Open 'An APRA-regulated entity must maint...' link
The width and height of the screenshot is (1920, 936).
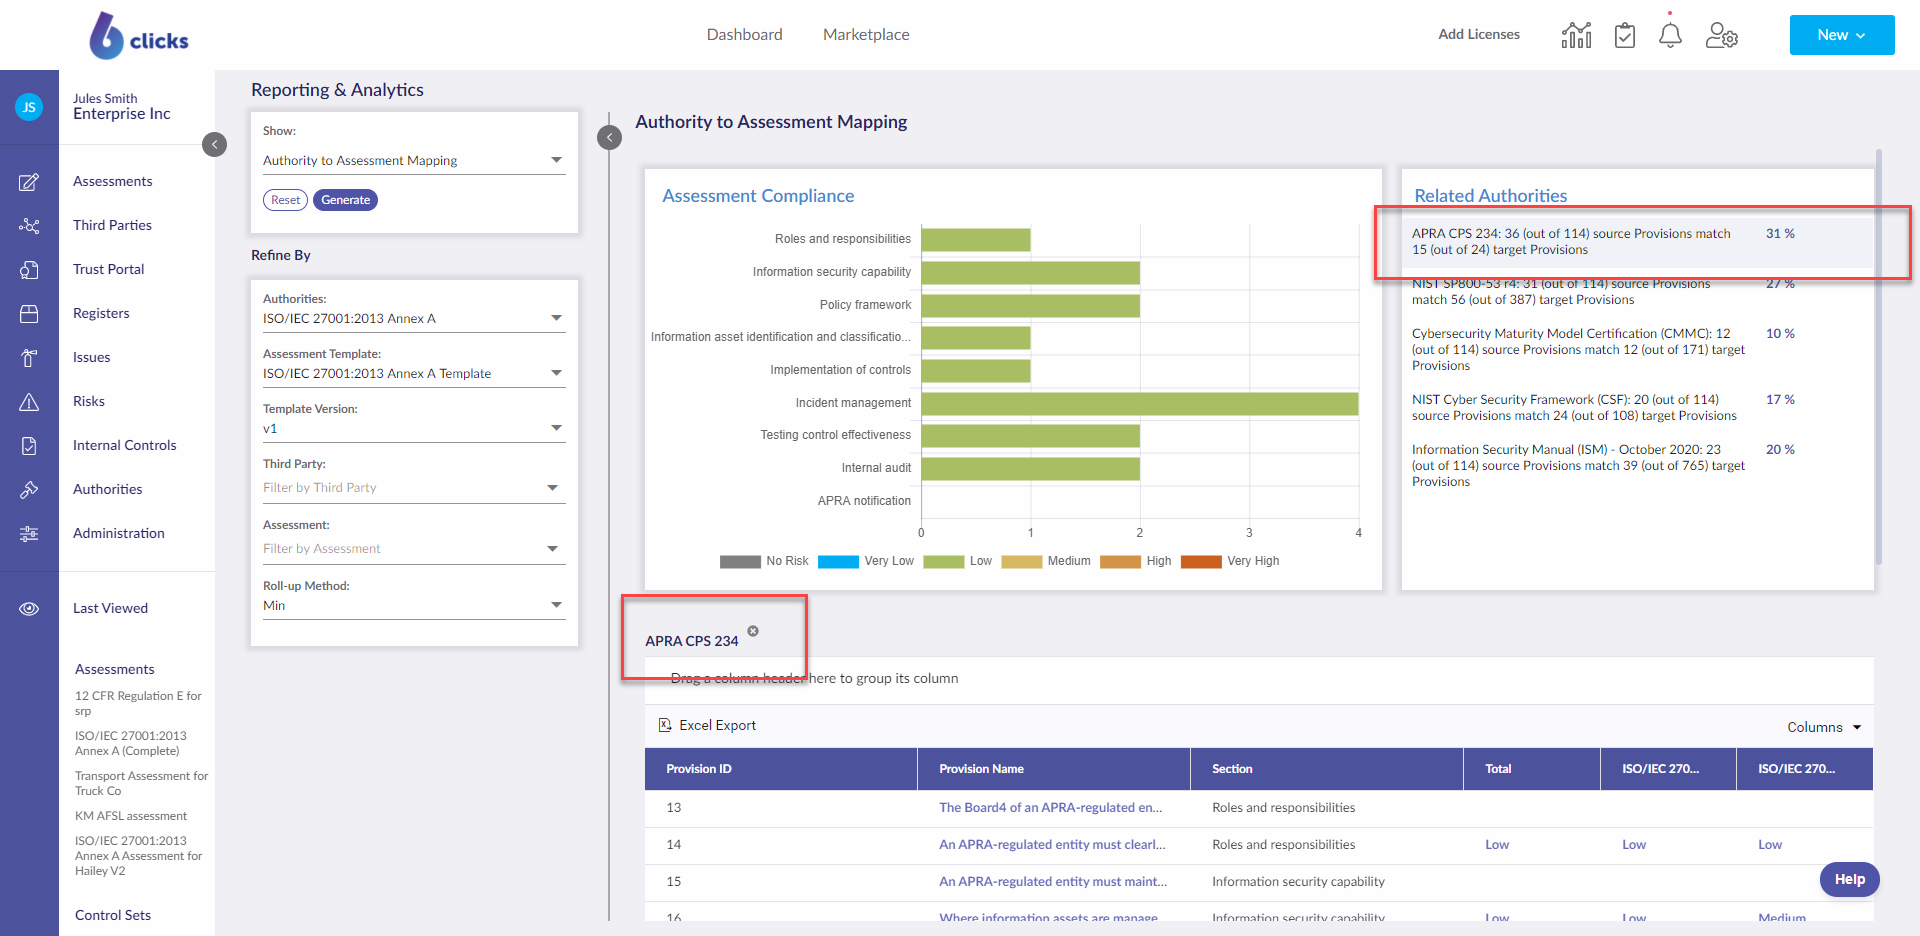1053,882
